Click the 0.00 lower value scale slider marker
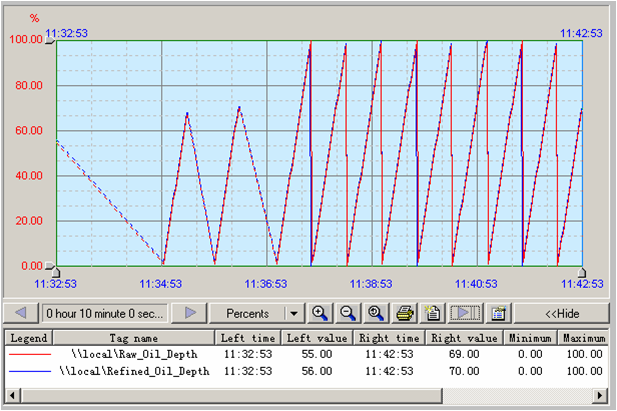 pos(50,267)
